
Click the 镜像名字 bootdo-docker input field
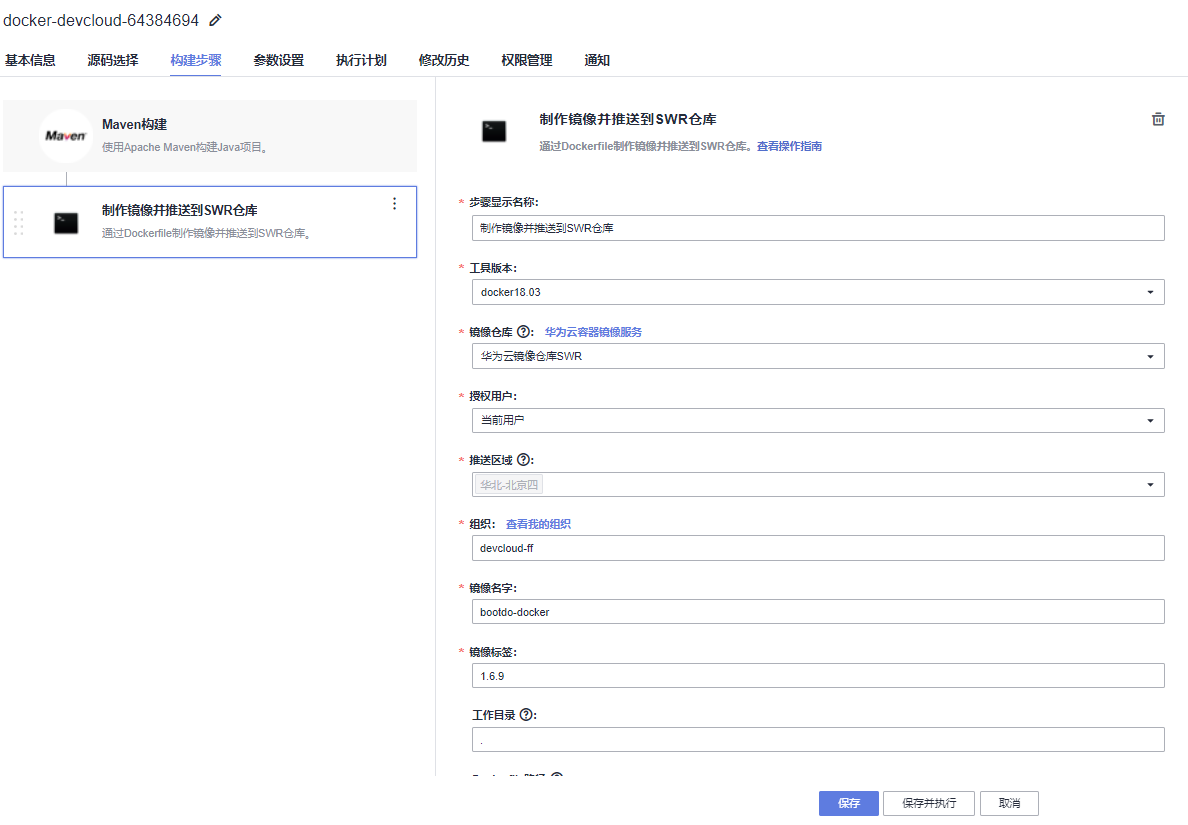[818, 612]
